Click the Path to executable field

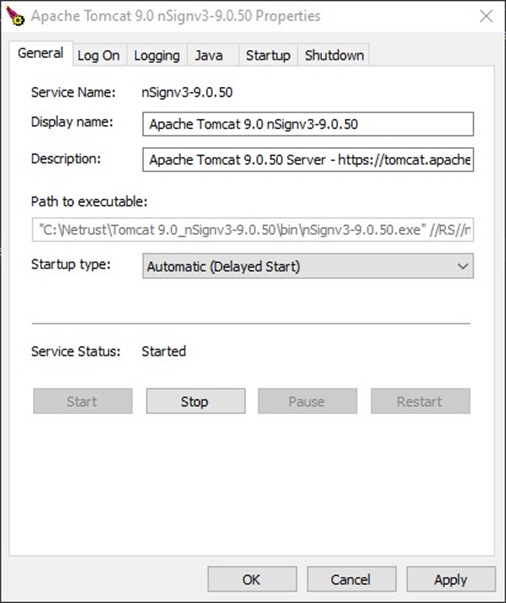[x=253, y=230]
